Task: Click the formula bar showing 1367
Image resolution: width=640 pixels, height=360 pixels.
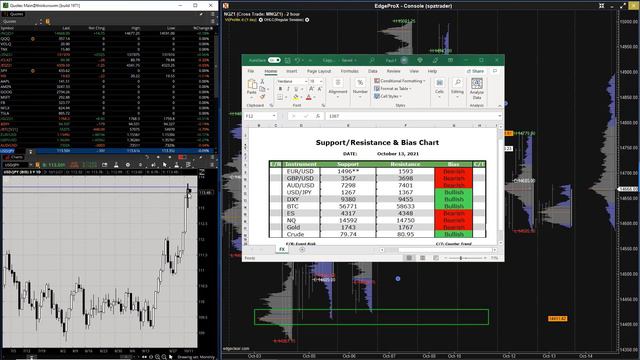Action: coord(413,116)
